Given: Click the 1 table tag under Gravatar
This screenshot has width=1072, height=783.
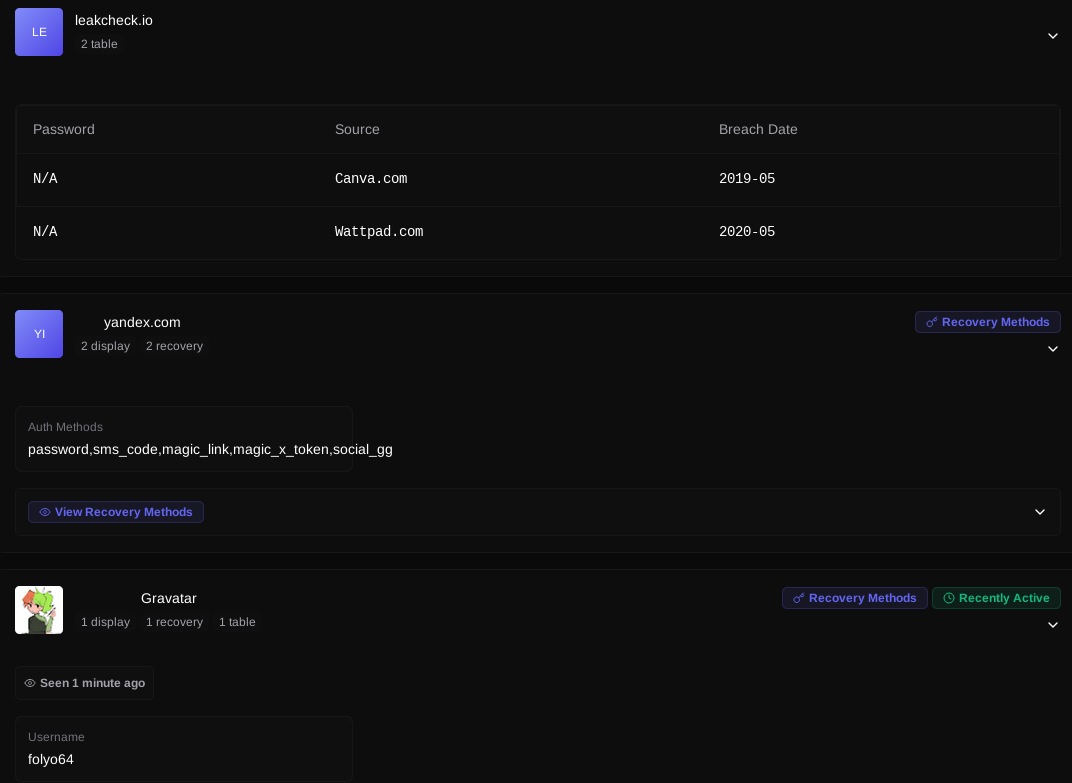Looking at the screenshot, I should (237, 622).
